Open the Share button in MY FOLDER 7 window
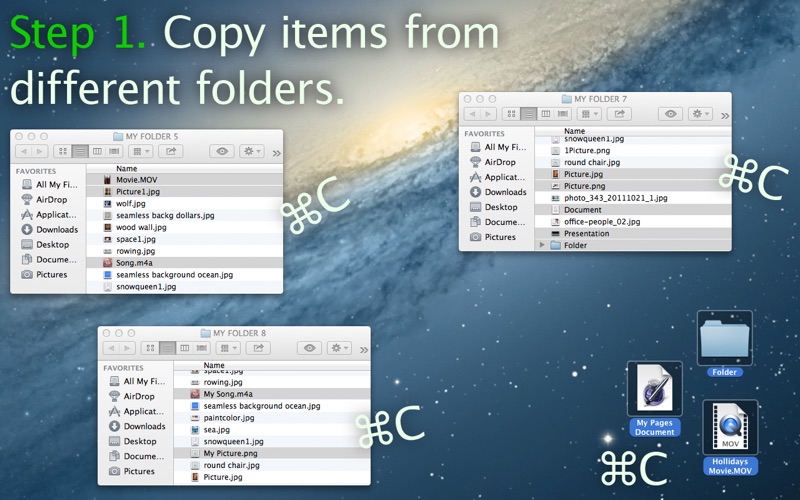The image size is (800, 500). (619, 114)
